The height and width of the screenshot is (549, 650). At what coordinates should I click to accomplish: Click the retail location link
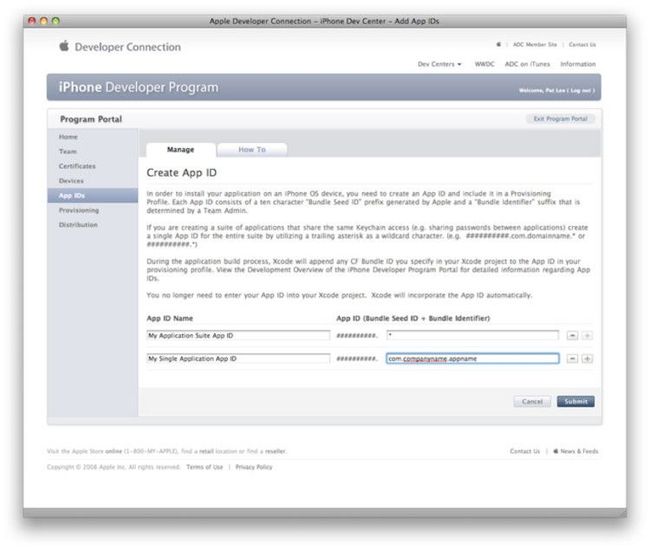206,451
